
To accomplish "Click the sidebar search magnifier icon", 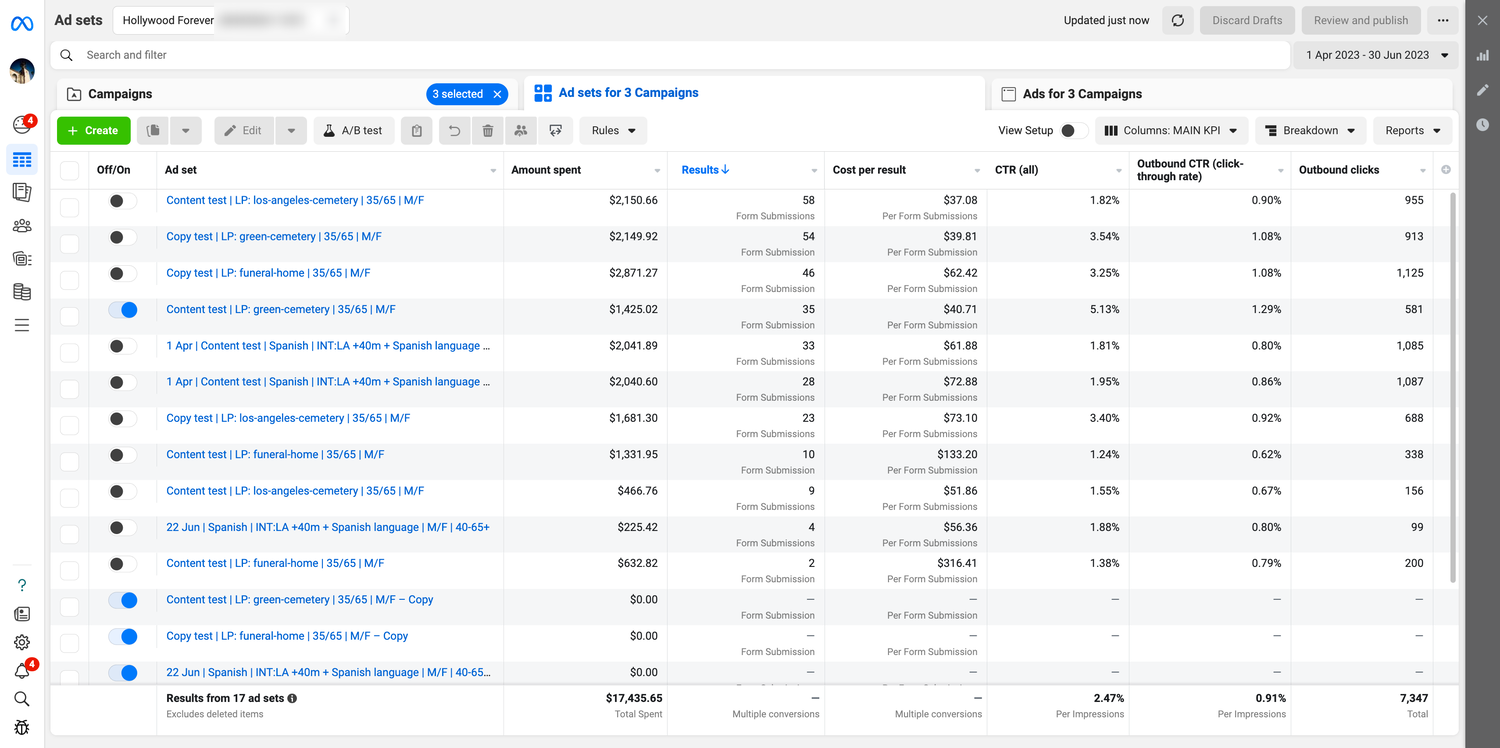I will click(22, 699).
